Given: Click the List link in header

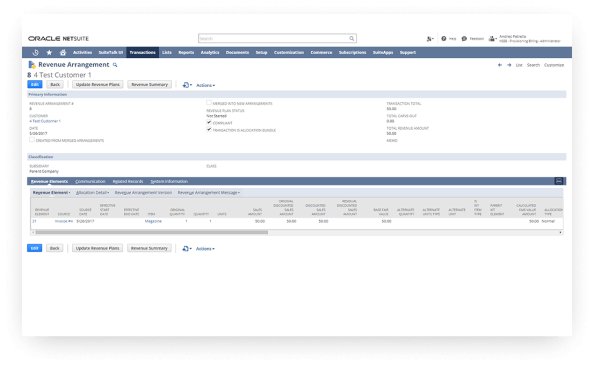Looking at the screenshot, I should coord(519,65).
